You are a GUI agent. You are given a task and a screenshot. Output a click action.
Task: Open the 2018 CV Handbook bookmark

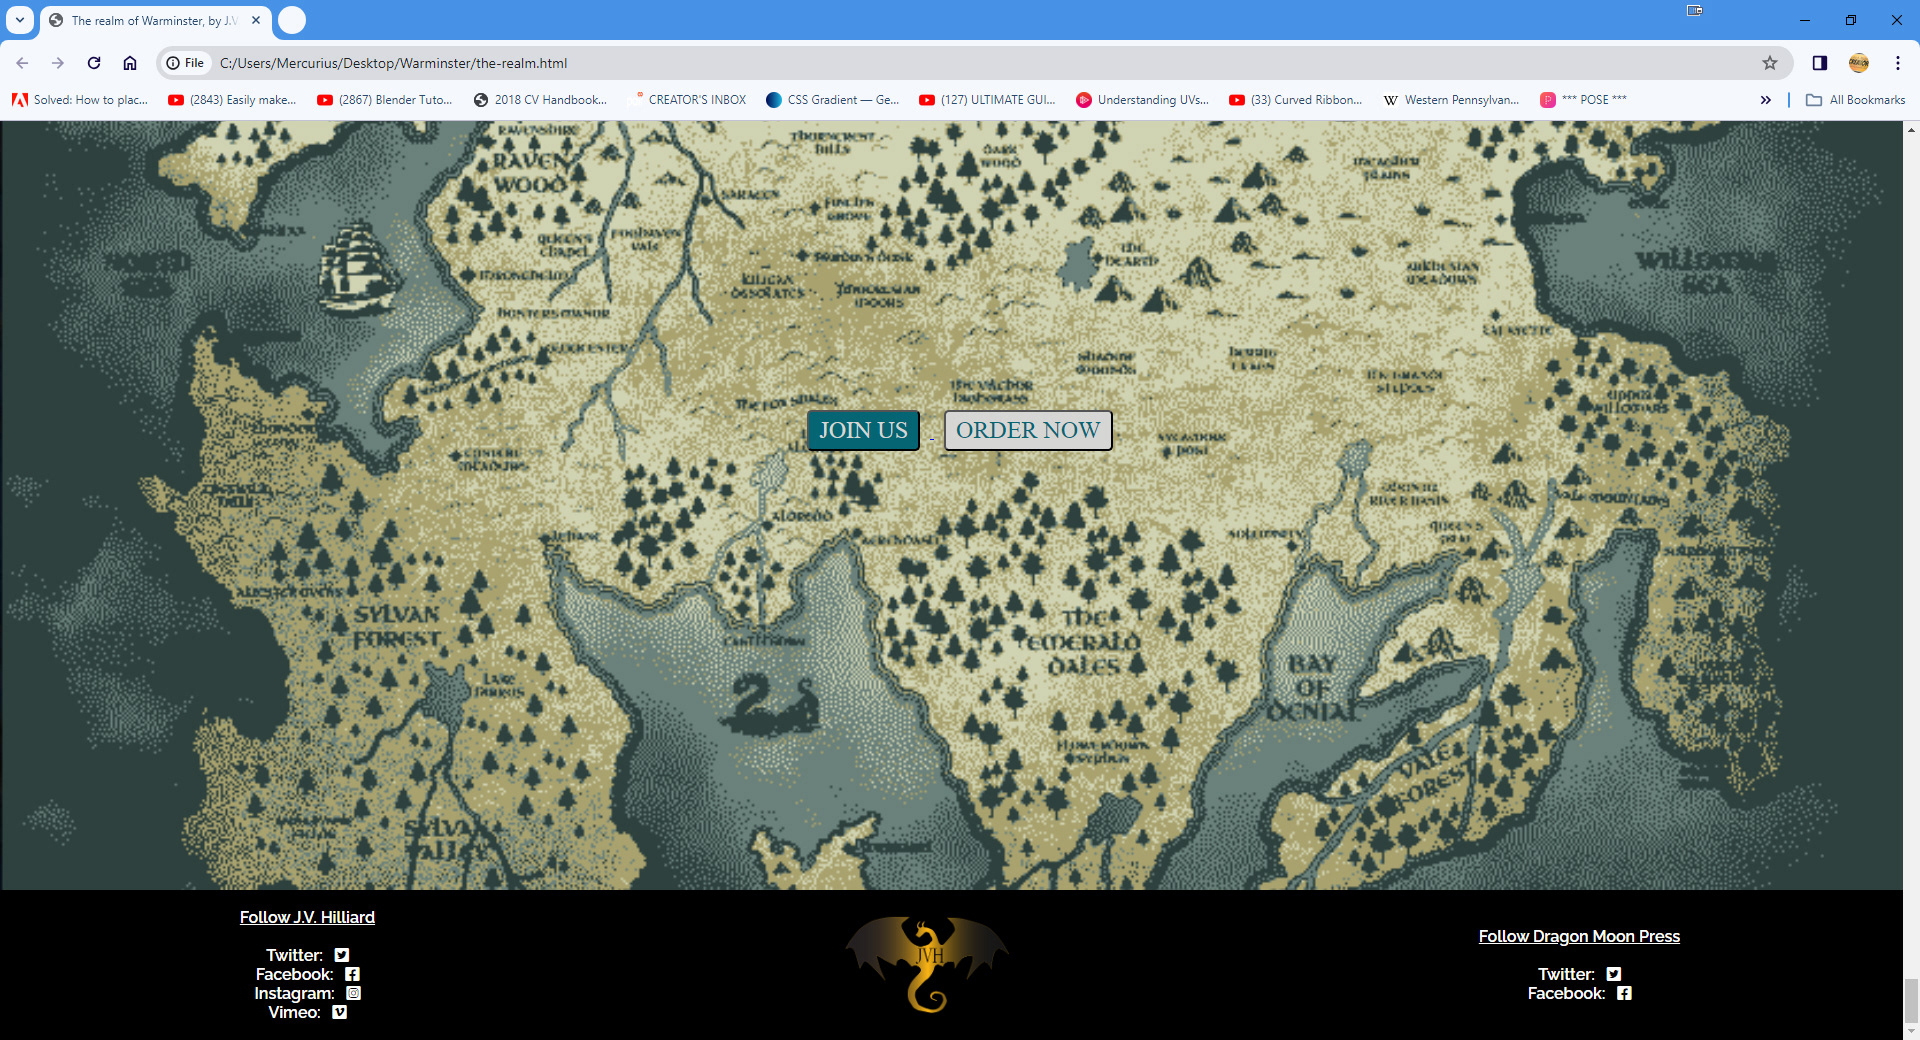(541, 100)
